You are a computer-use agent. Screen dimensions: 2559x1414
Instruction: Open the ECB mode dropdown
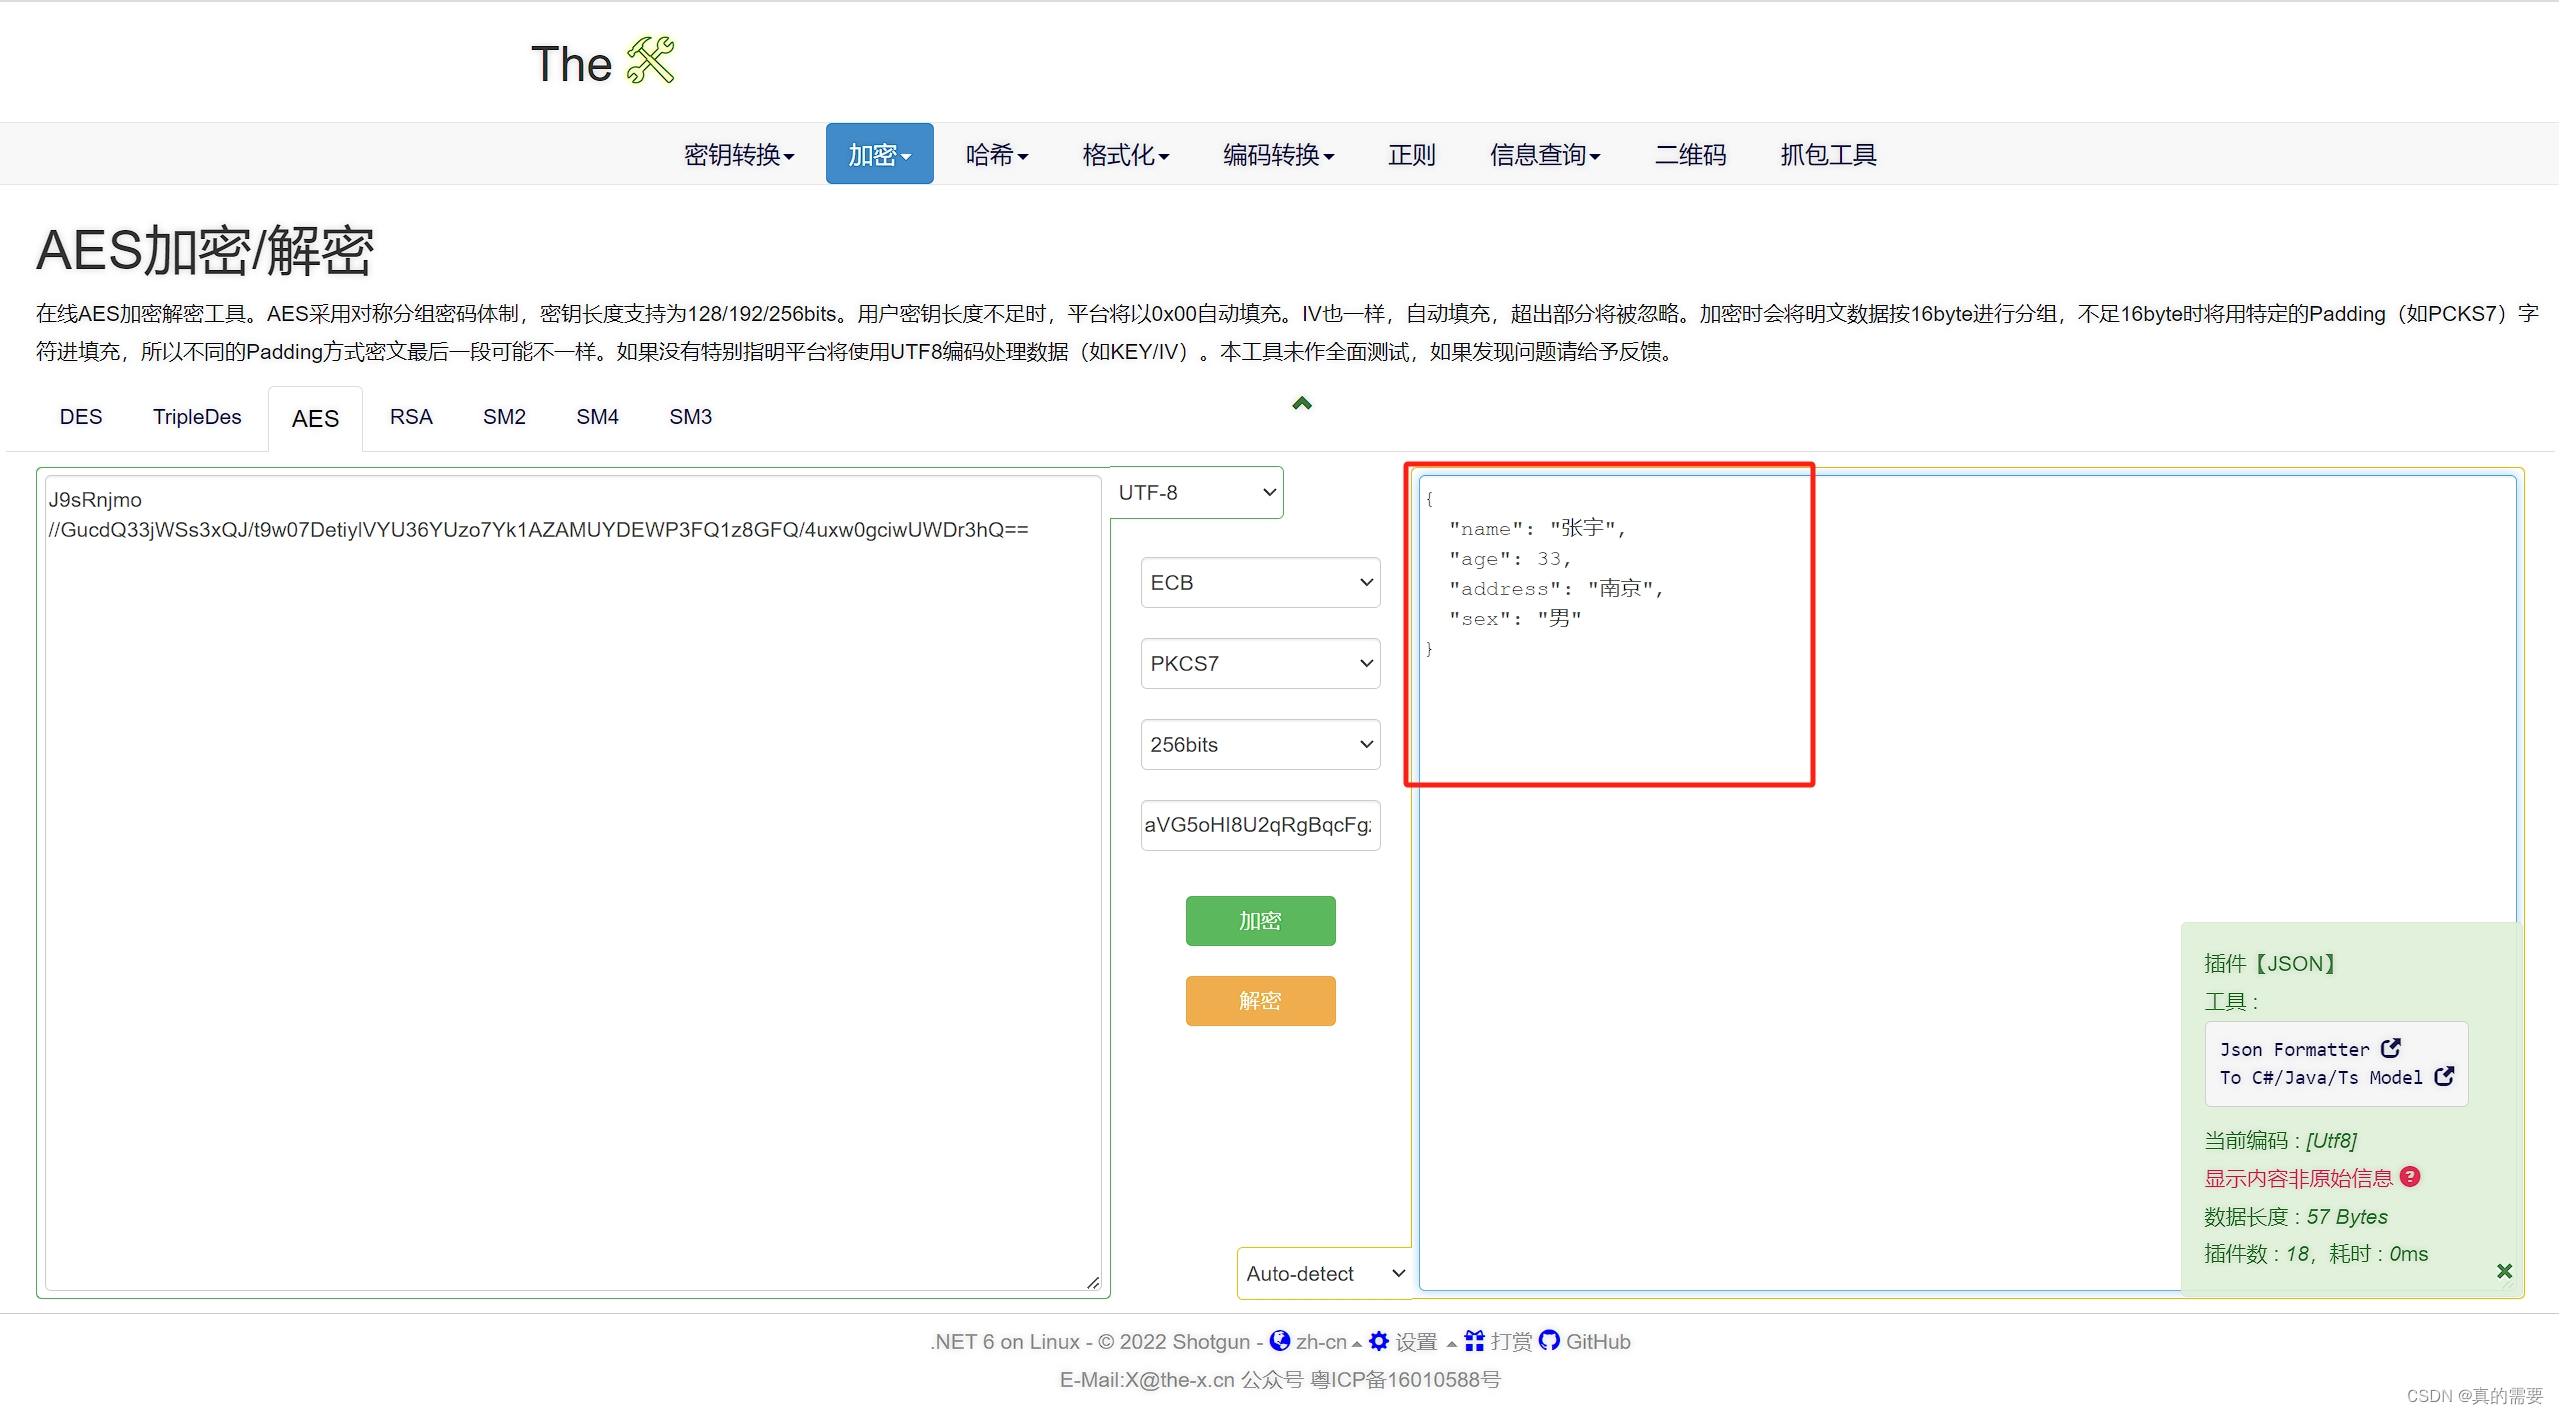pyautogui.click(x=1259, y=582)
